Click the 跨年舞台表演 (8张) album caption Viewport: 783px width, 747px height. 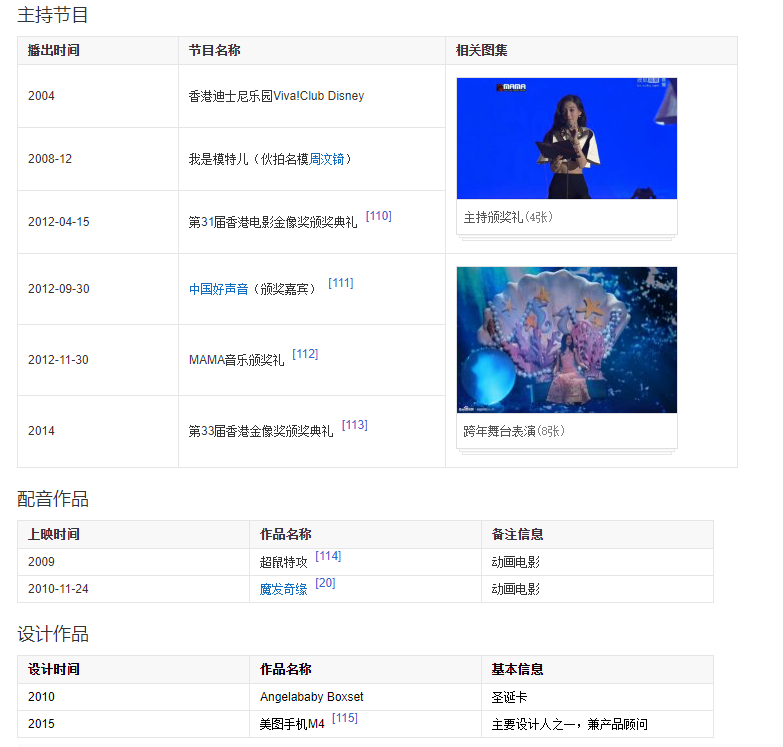514,431
